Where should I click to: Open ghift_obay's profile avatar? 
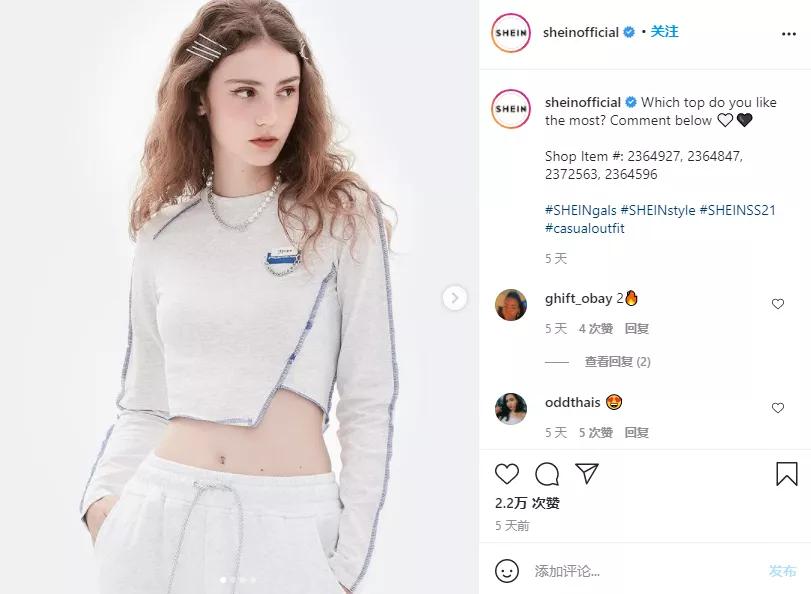click(x=511, y=305)
